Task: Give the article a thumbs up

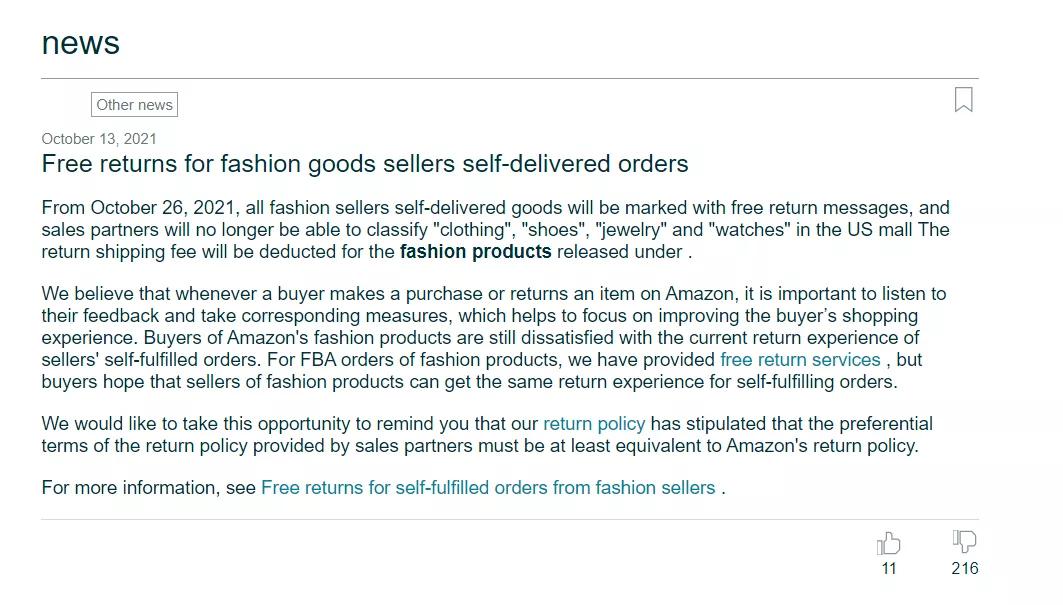Action: (x=888, y=543)
